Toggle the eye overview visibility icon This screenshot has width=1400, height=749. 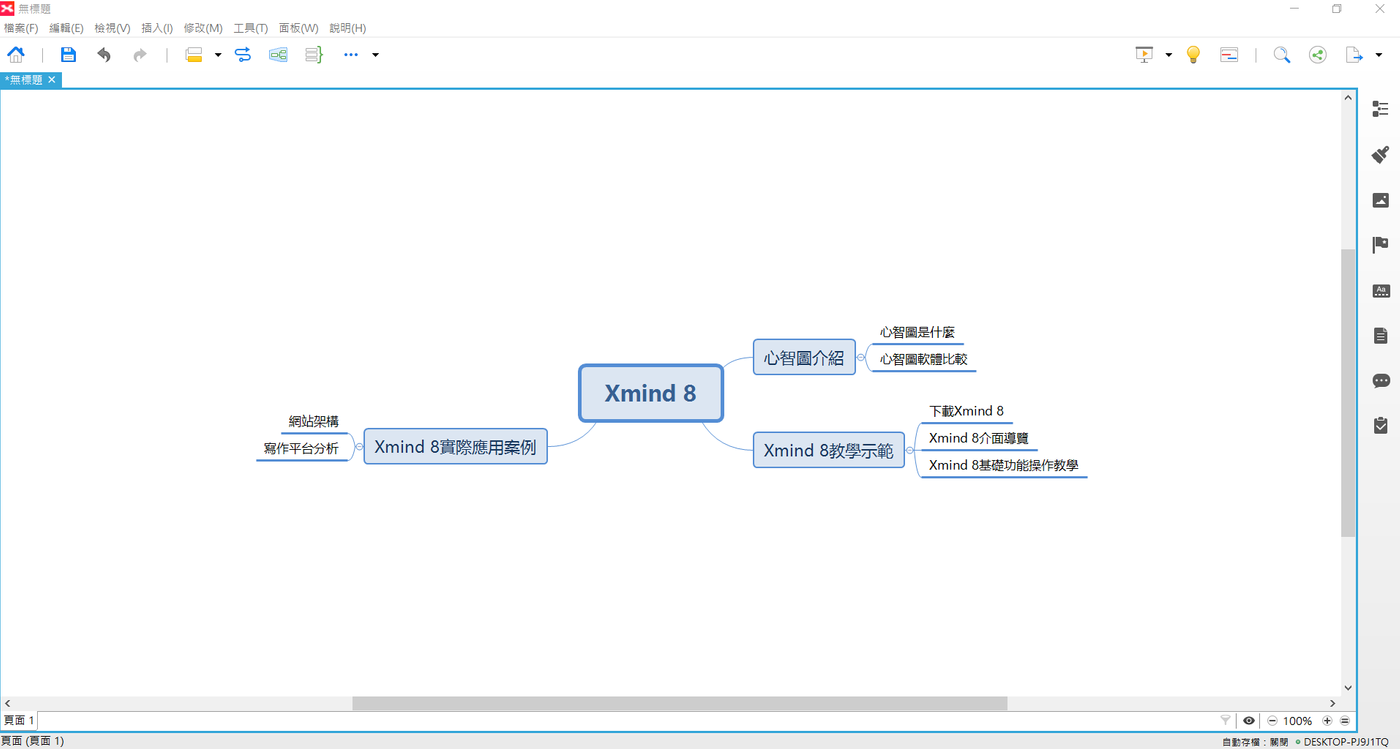[1249, 720]
